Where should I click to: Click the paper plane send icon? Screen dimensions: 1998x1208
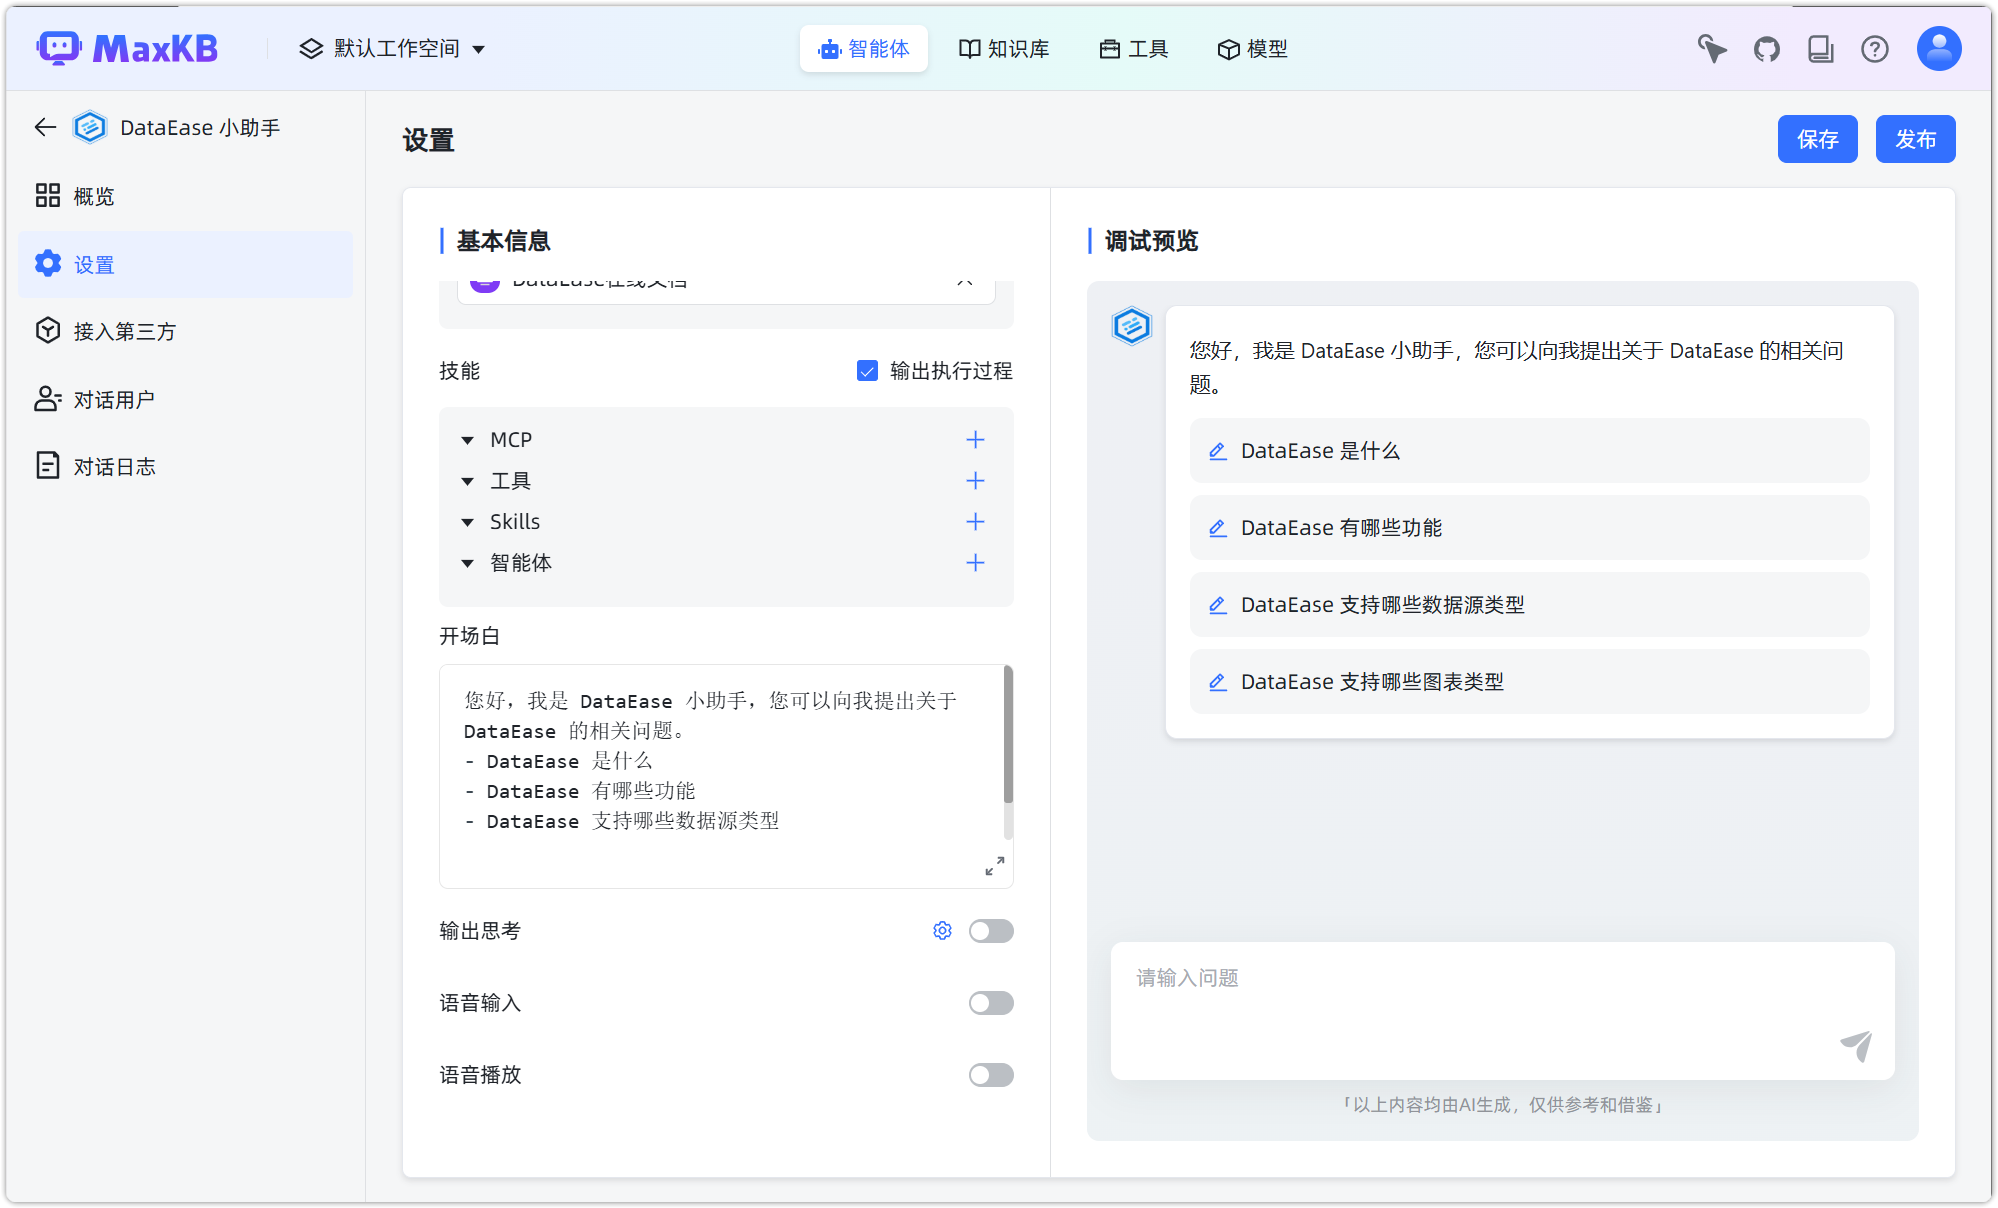pos(1856,1046)
